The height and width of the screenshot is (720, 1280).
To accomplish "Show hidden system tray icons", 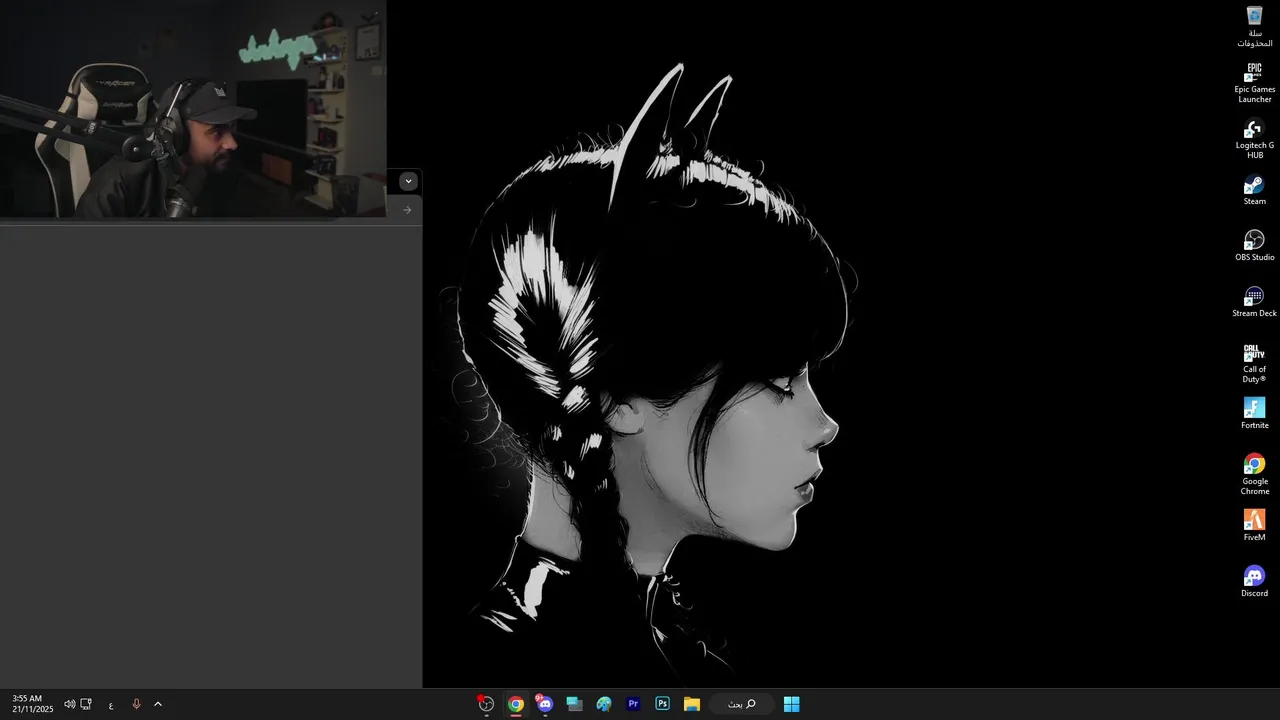I will pyautogui.click(x=158, y=704).
